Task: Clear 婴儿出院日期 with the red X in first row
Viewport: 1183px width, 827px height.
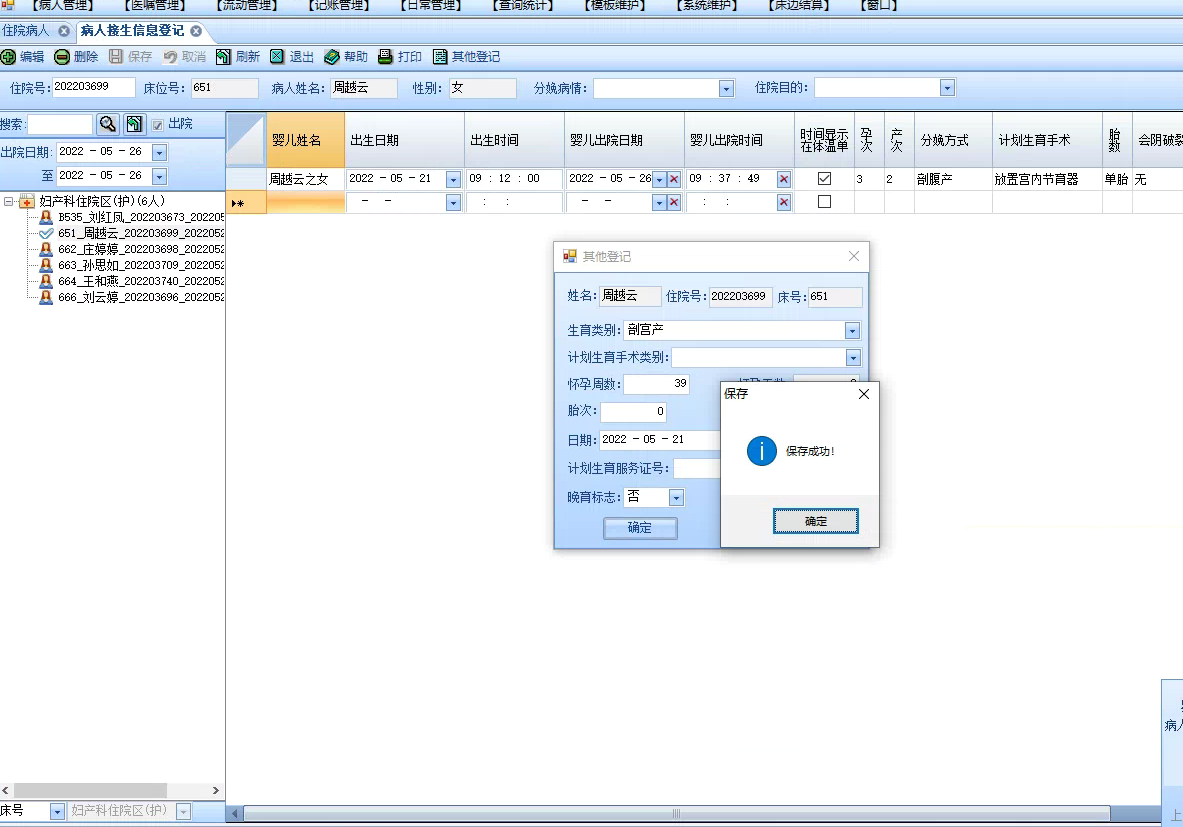Action: pos(674,180)
